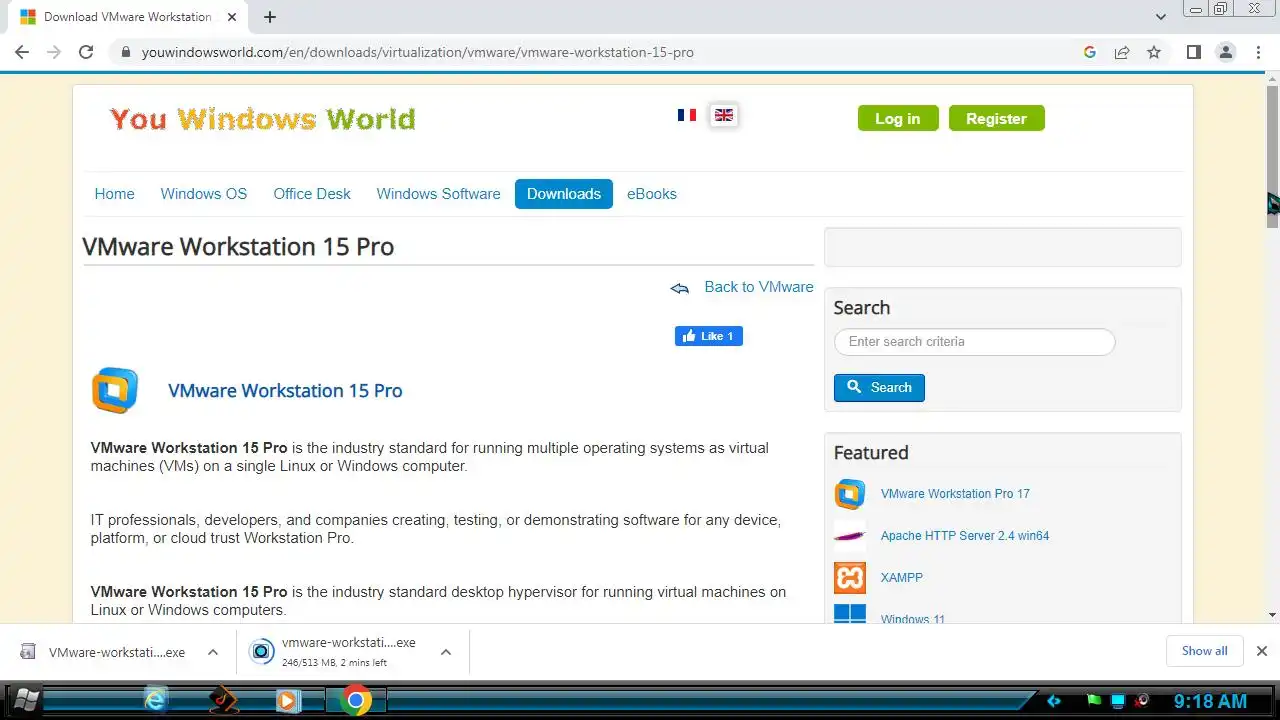
Task: Click the blue Search button
Action: pos(879,387)
